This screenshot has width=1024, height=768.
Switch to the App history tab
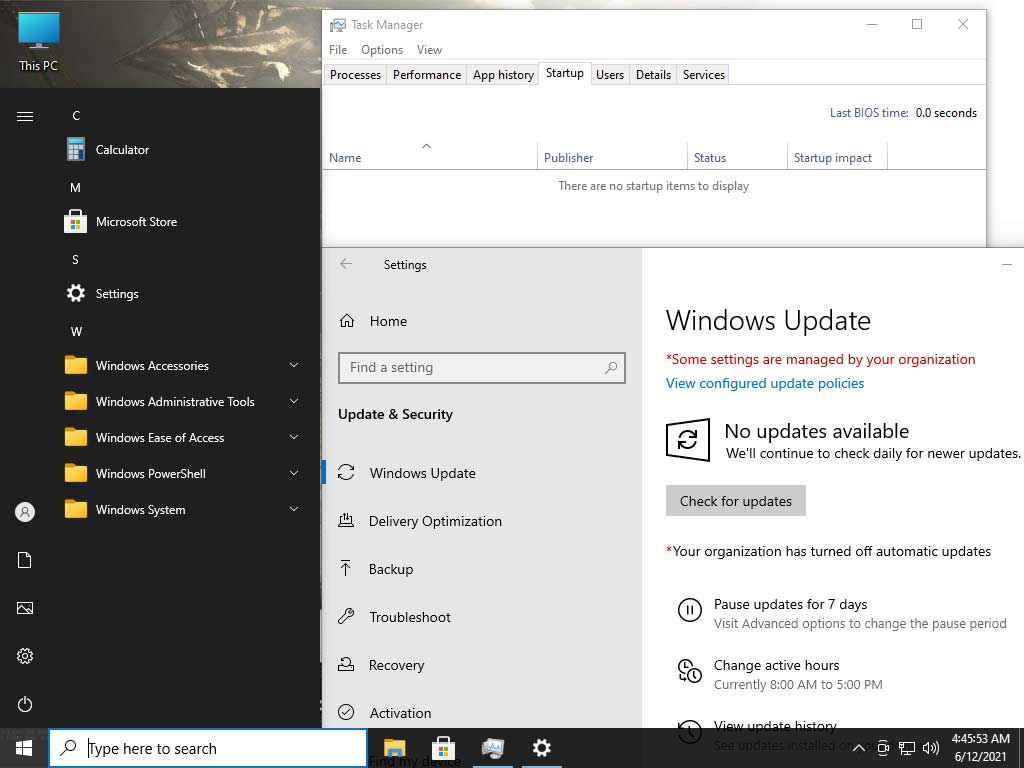pos(503,74)
